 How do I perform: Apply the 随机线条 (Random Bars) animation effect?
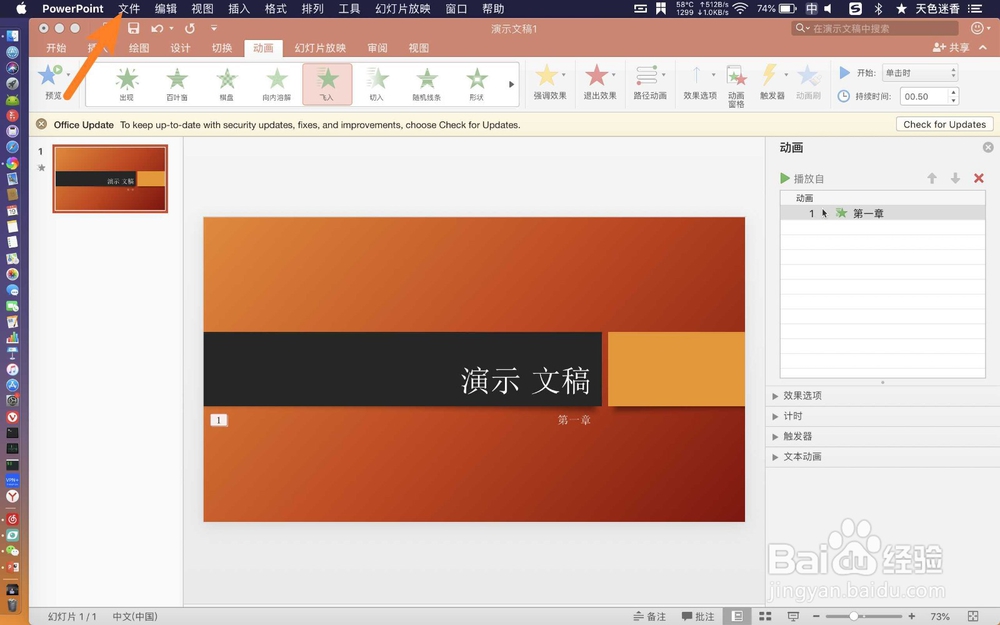point(427,84)
